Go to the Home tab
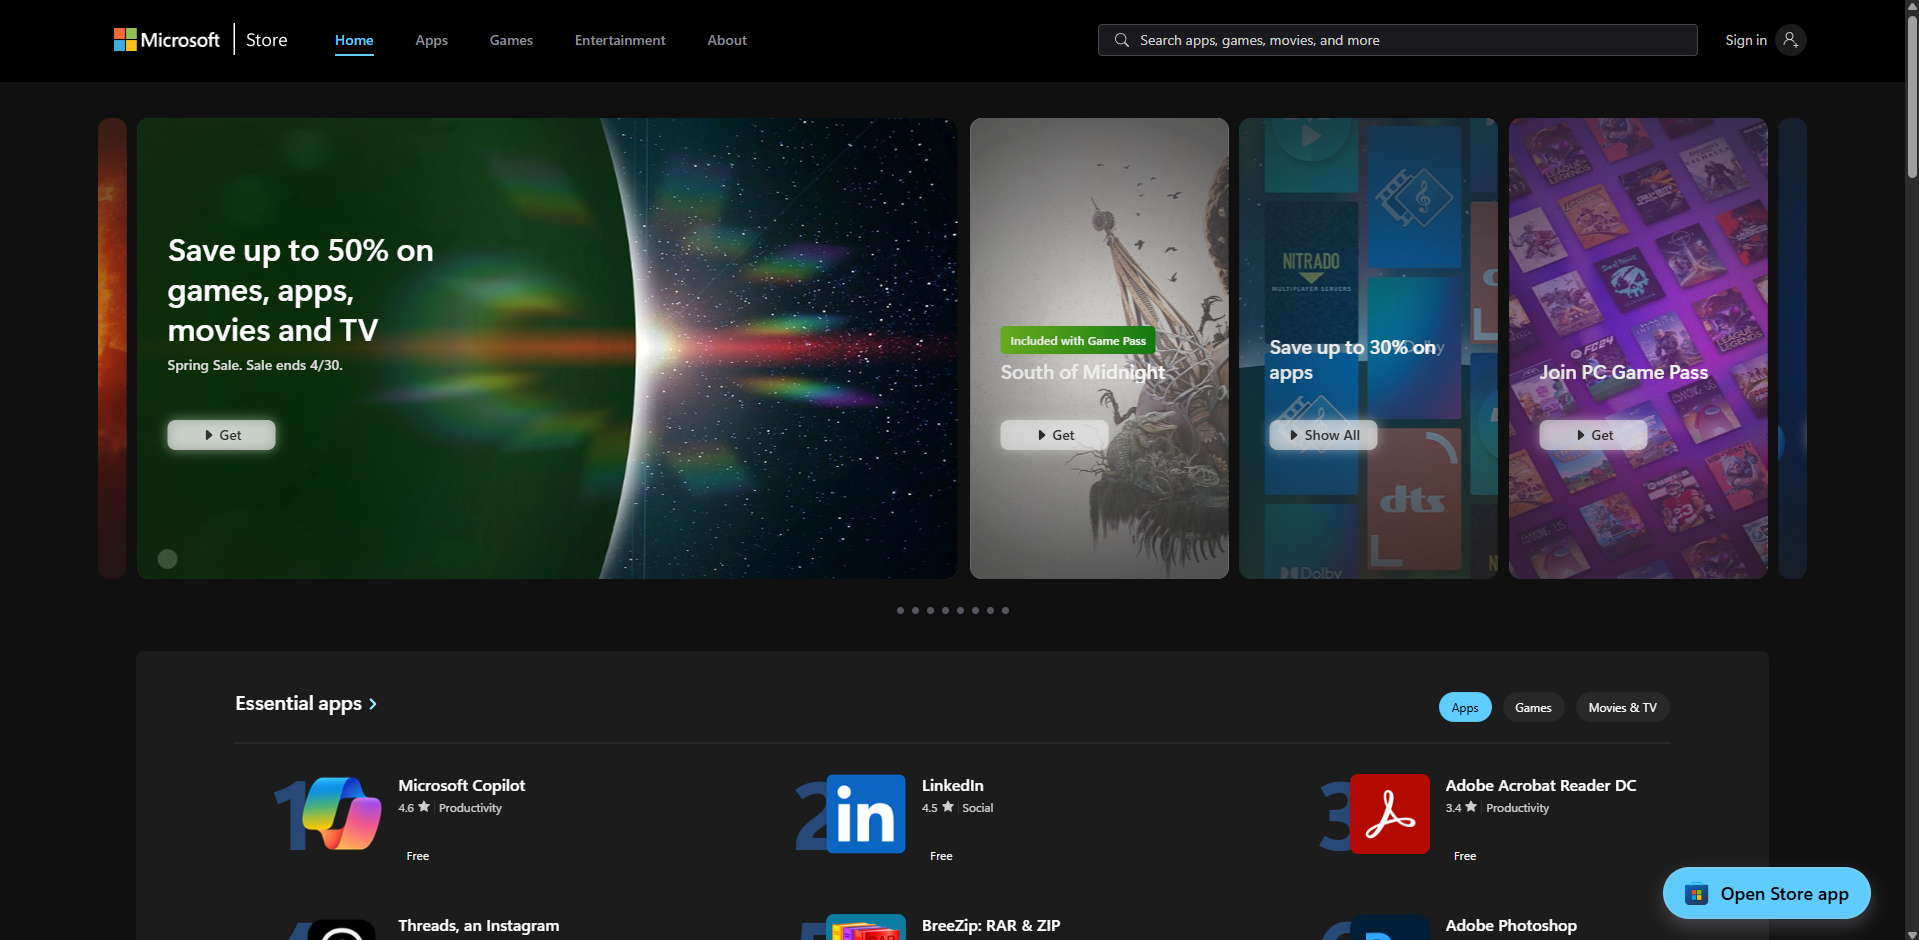1919x940 pixels. (354, 40)
